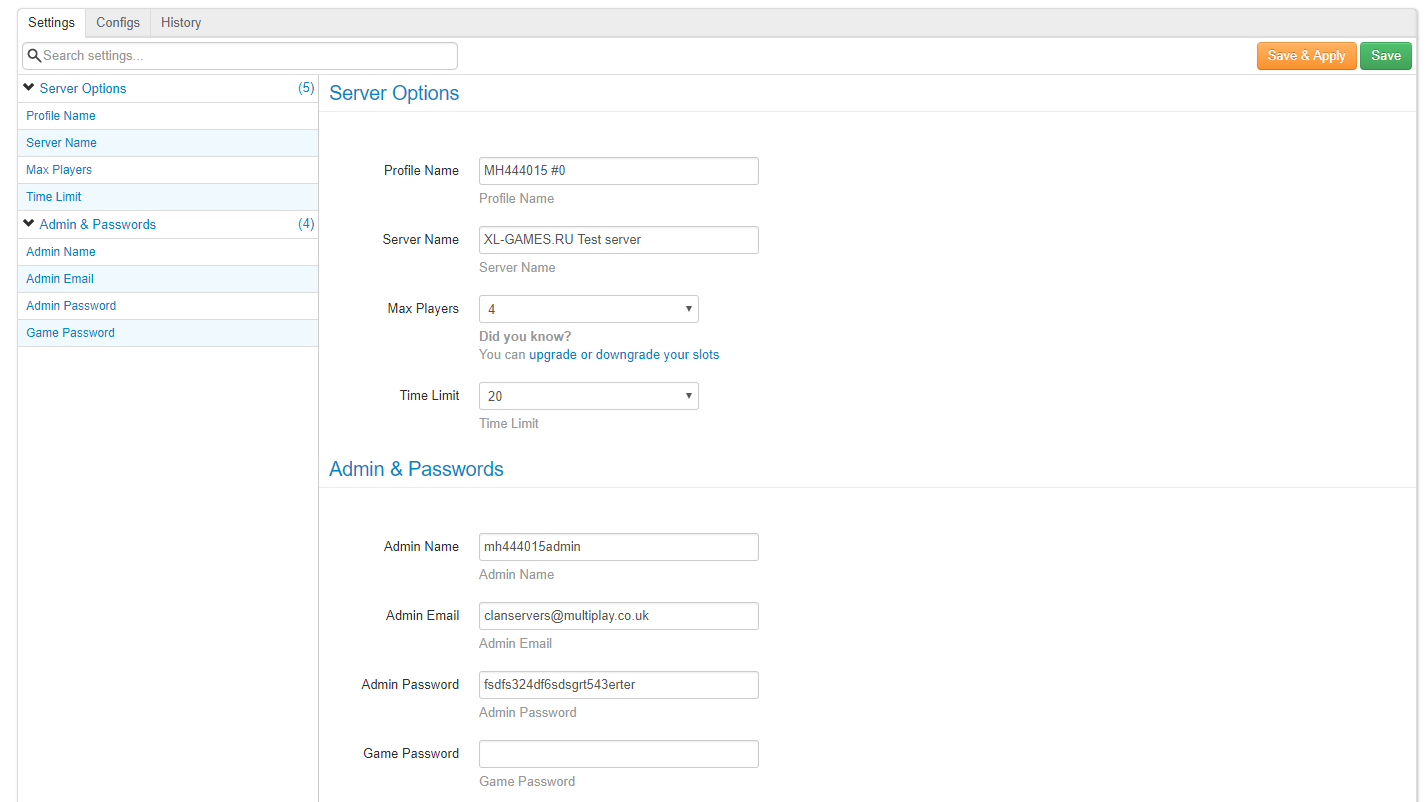Focus the Search settings field
Image resolution: width=1425 pixels, height=802 pixels.
[x=245, y=56]
